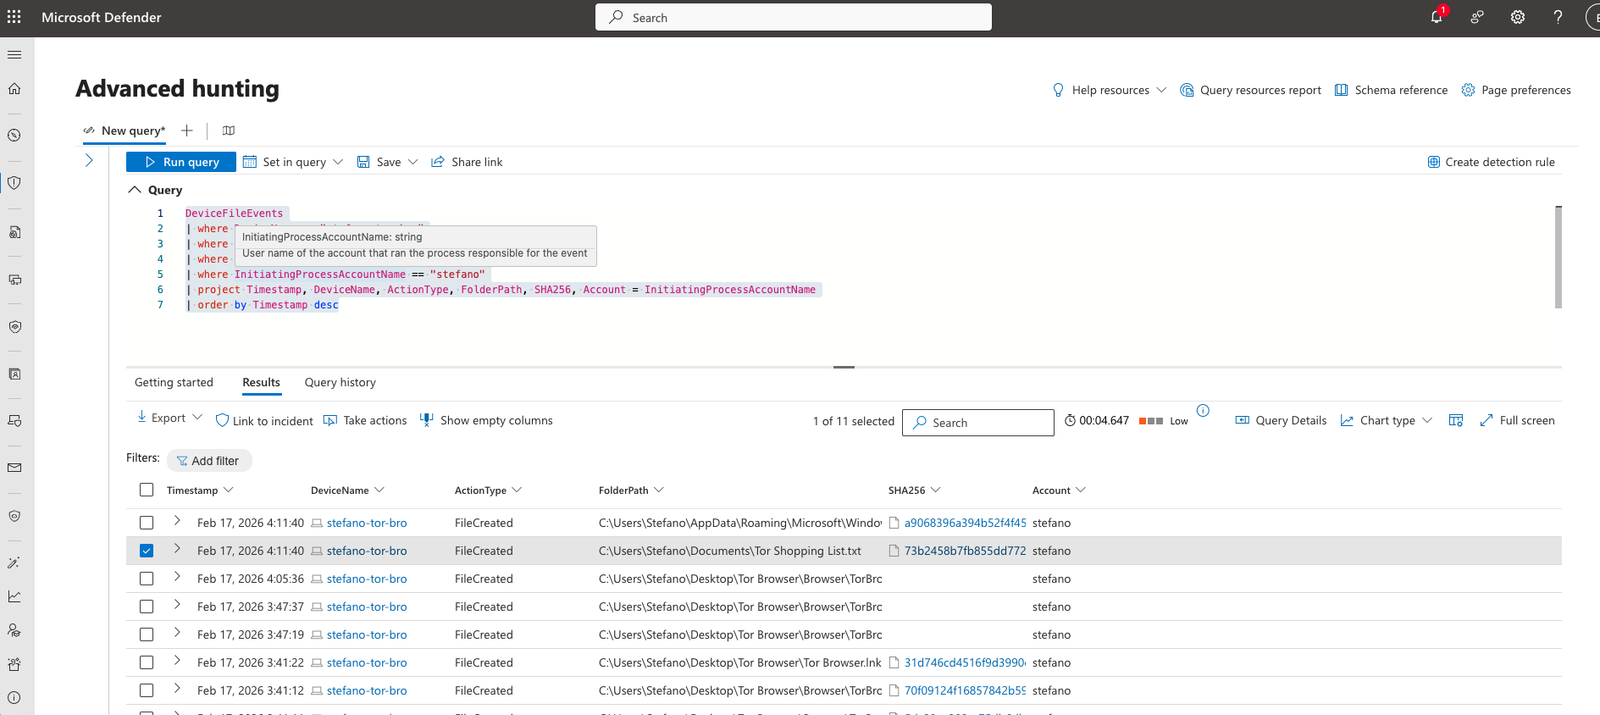1600x715 pixels.
Task: Expand the Tor Shopping List.txt row details
Action: 177,549
